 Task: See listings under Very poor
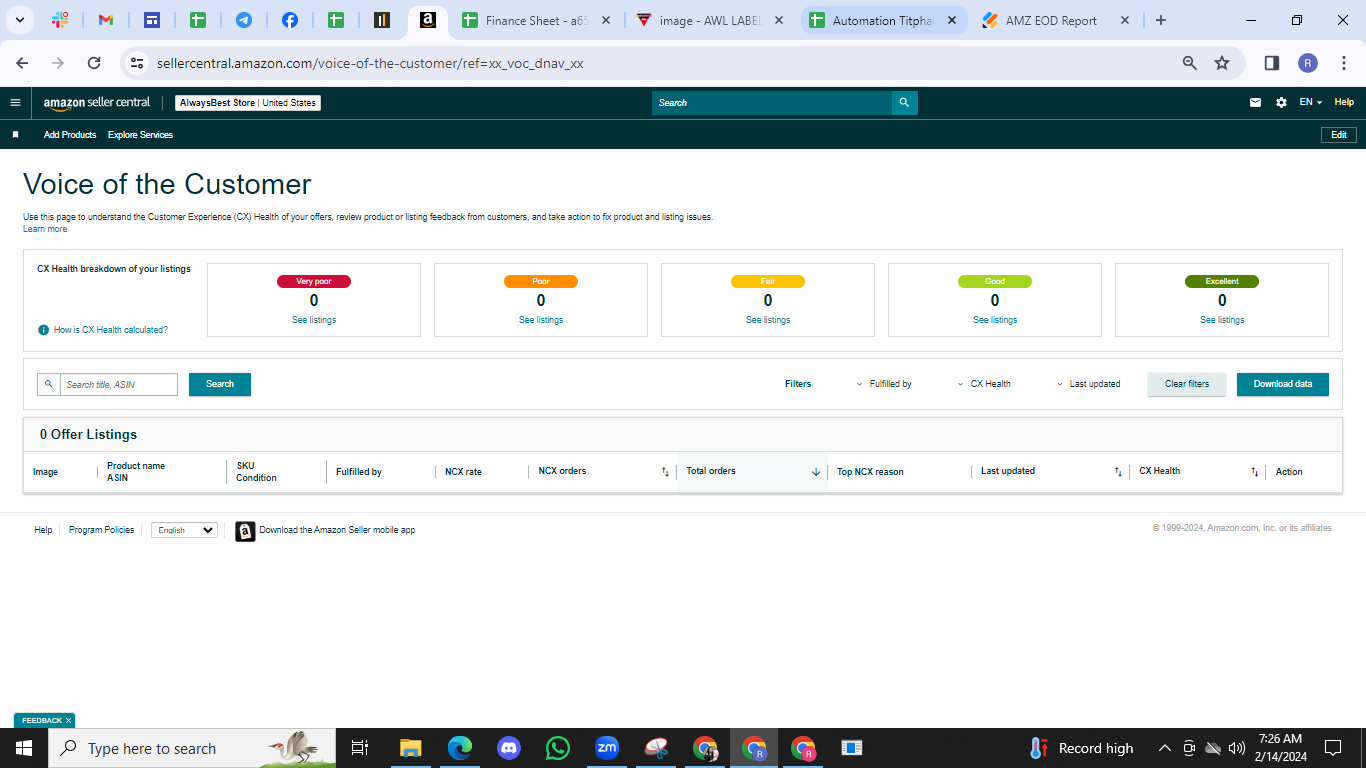(x=314, y=320)
